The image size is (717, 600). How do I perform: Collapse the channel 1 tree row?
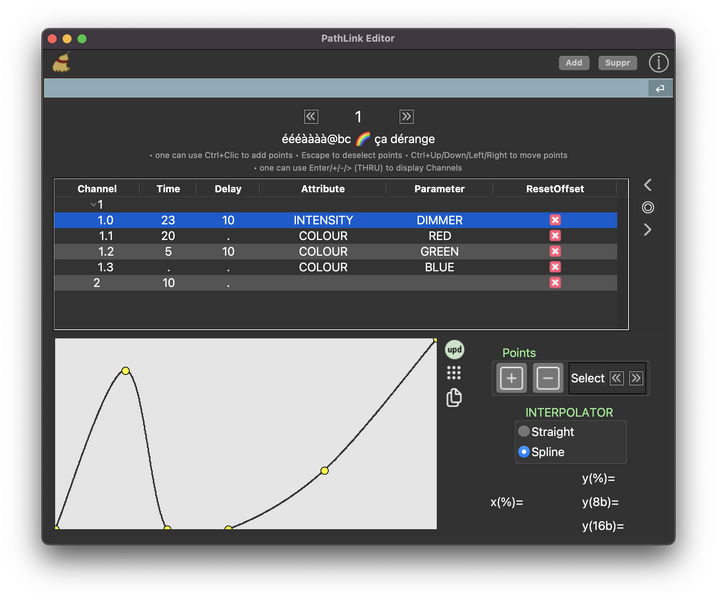[91, 205]
